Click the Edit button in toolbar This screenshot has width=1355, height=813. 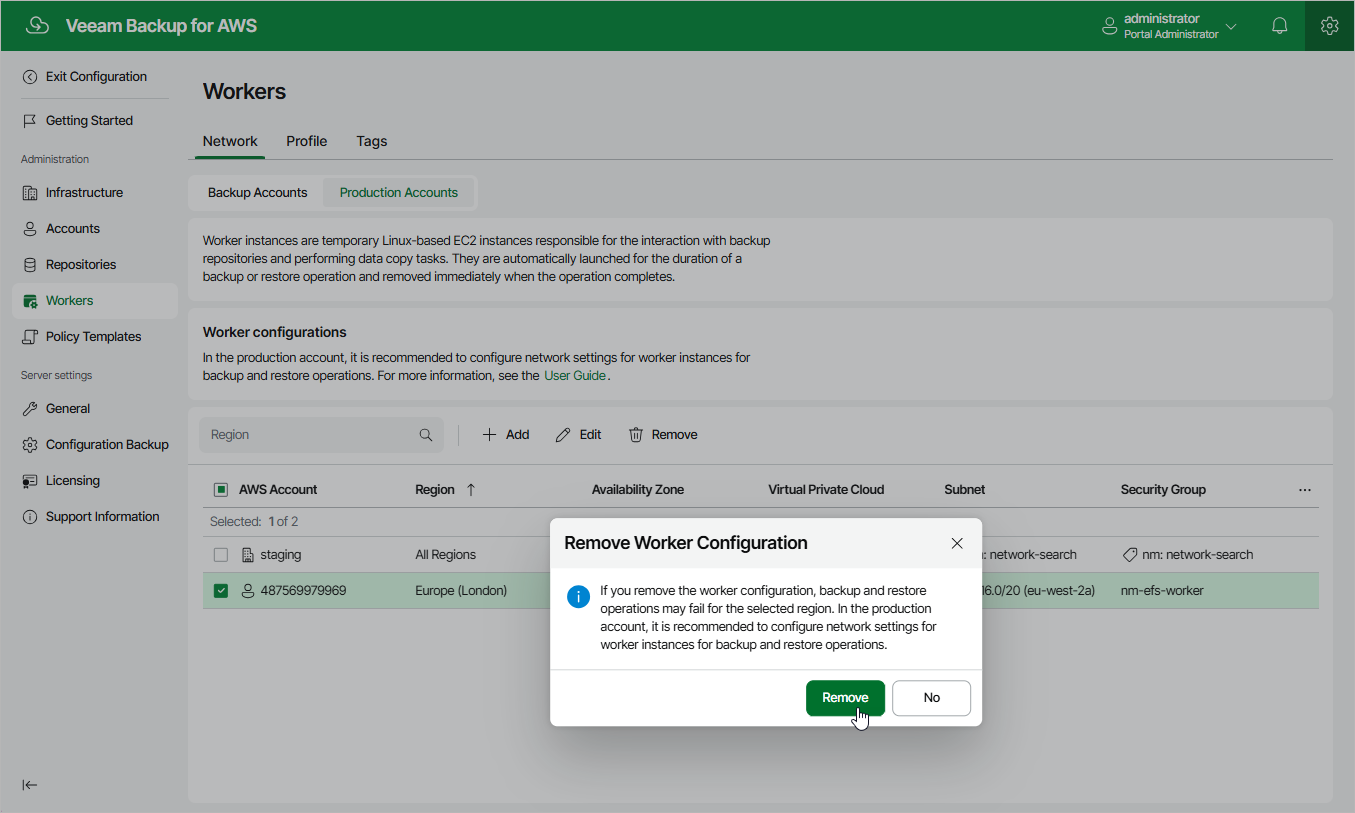click(x=579, y=435)
